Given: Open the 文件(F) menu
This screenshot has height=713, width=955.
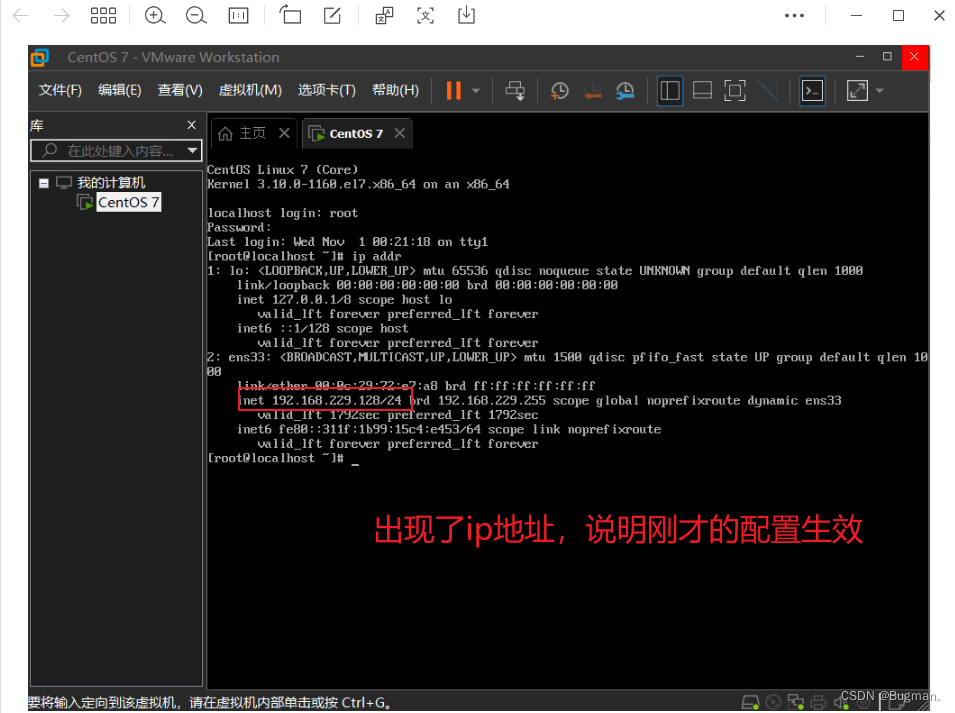Looking at the screenshot, I should coord(60,90).
